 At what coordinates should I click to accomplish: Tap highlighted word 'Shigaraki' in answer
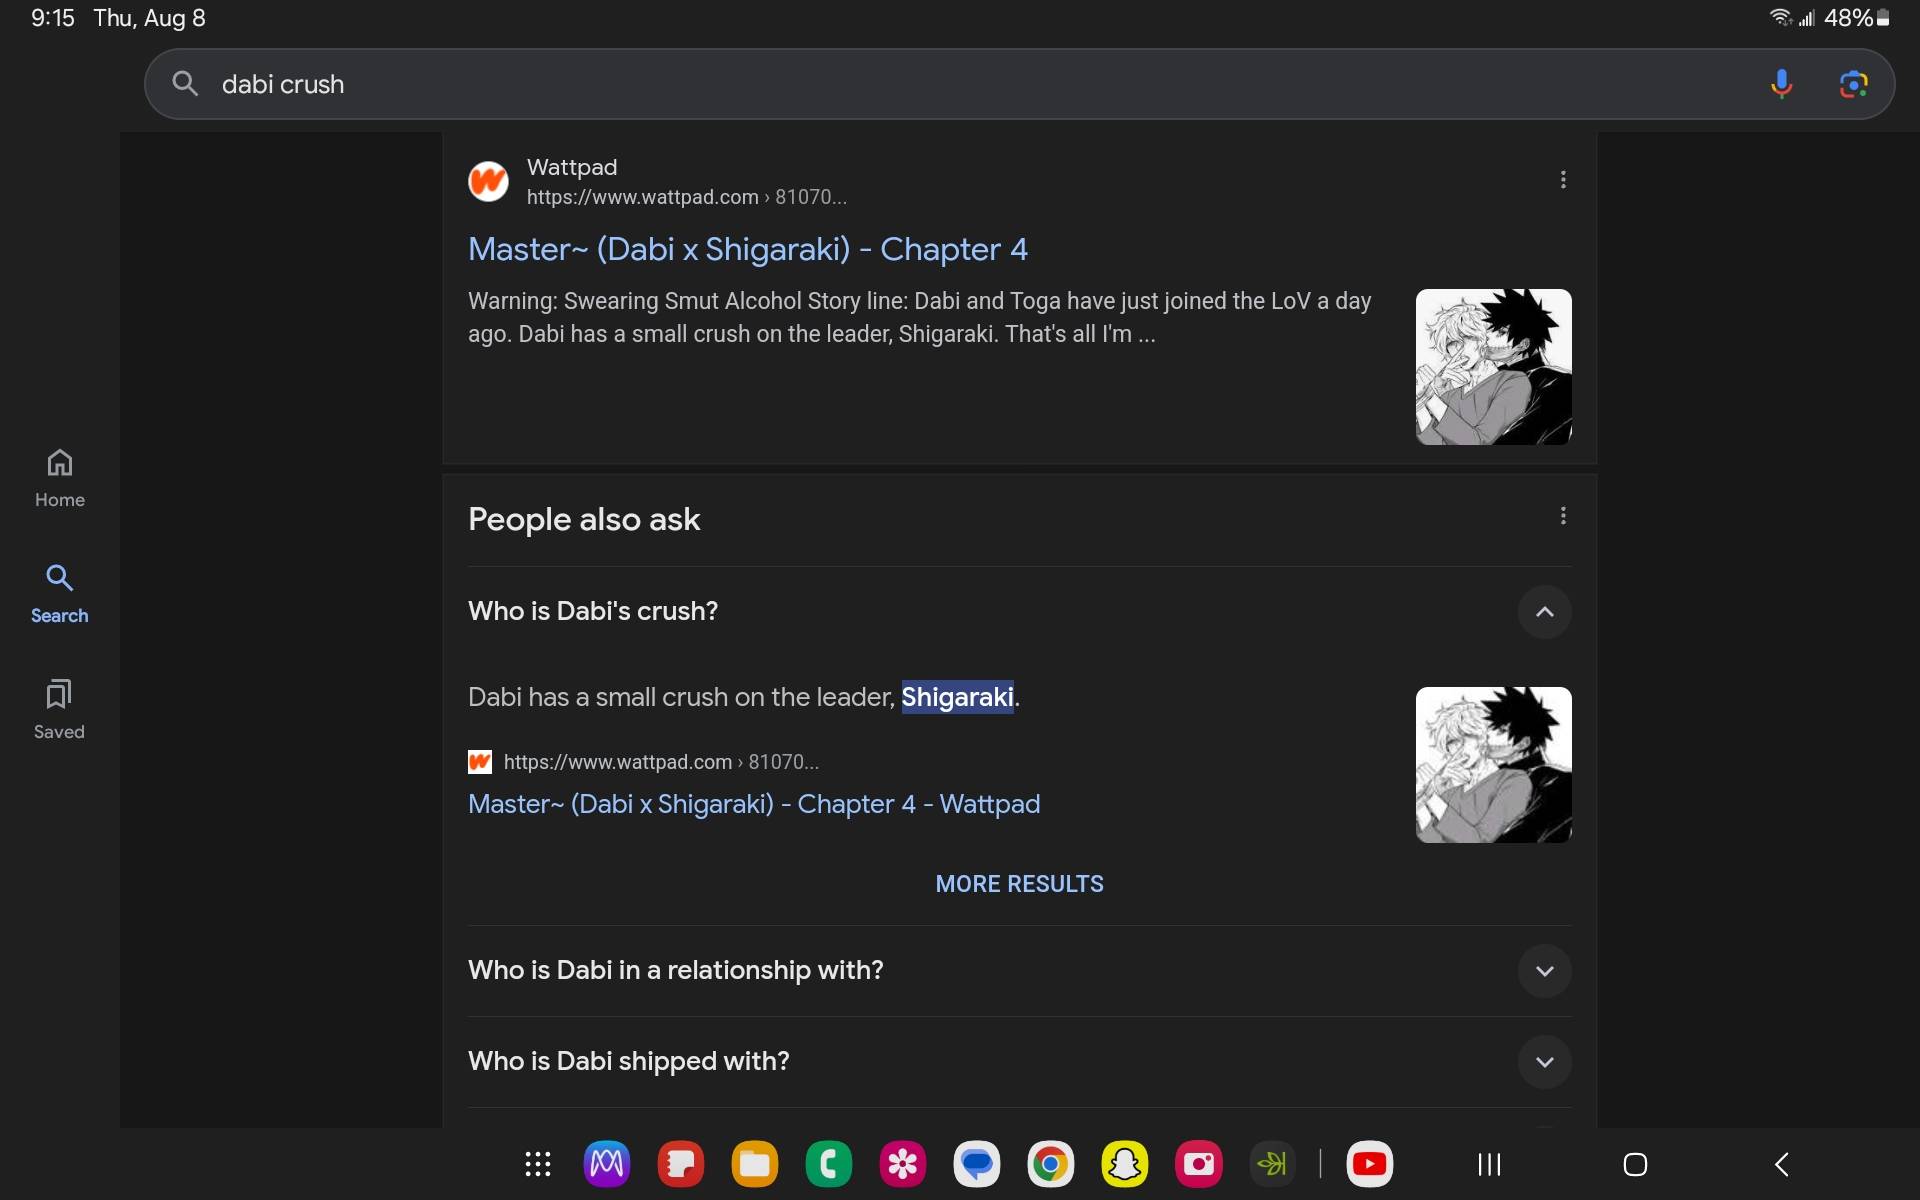(x=957, y=697)
